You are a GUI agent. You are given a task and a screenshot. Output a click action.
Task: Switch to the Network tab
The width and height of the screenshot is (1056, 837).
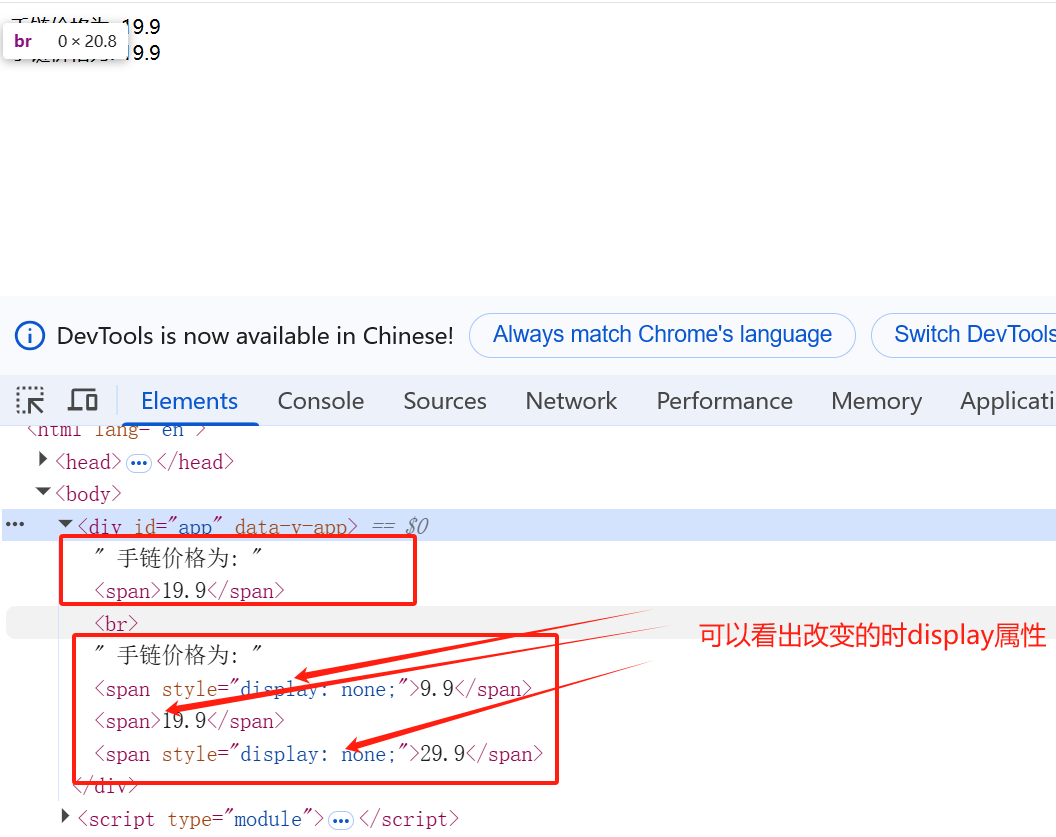point(571,401)
